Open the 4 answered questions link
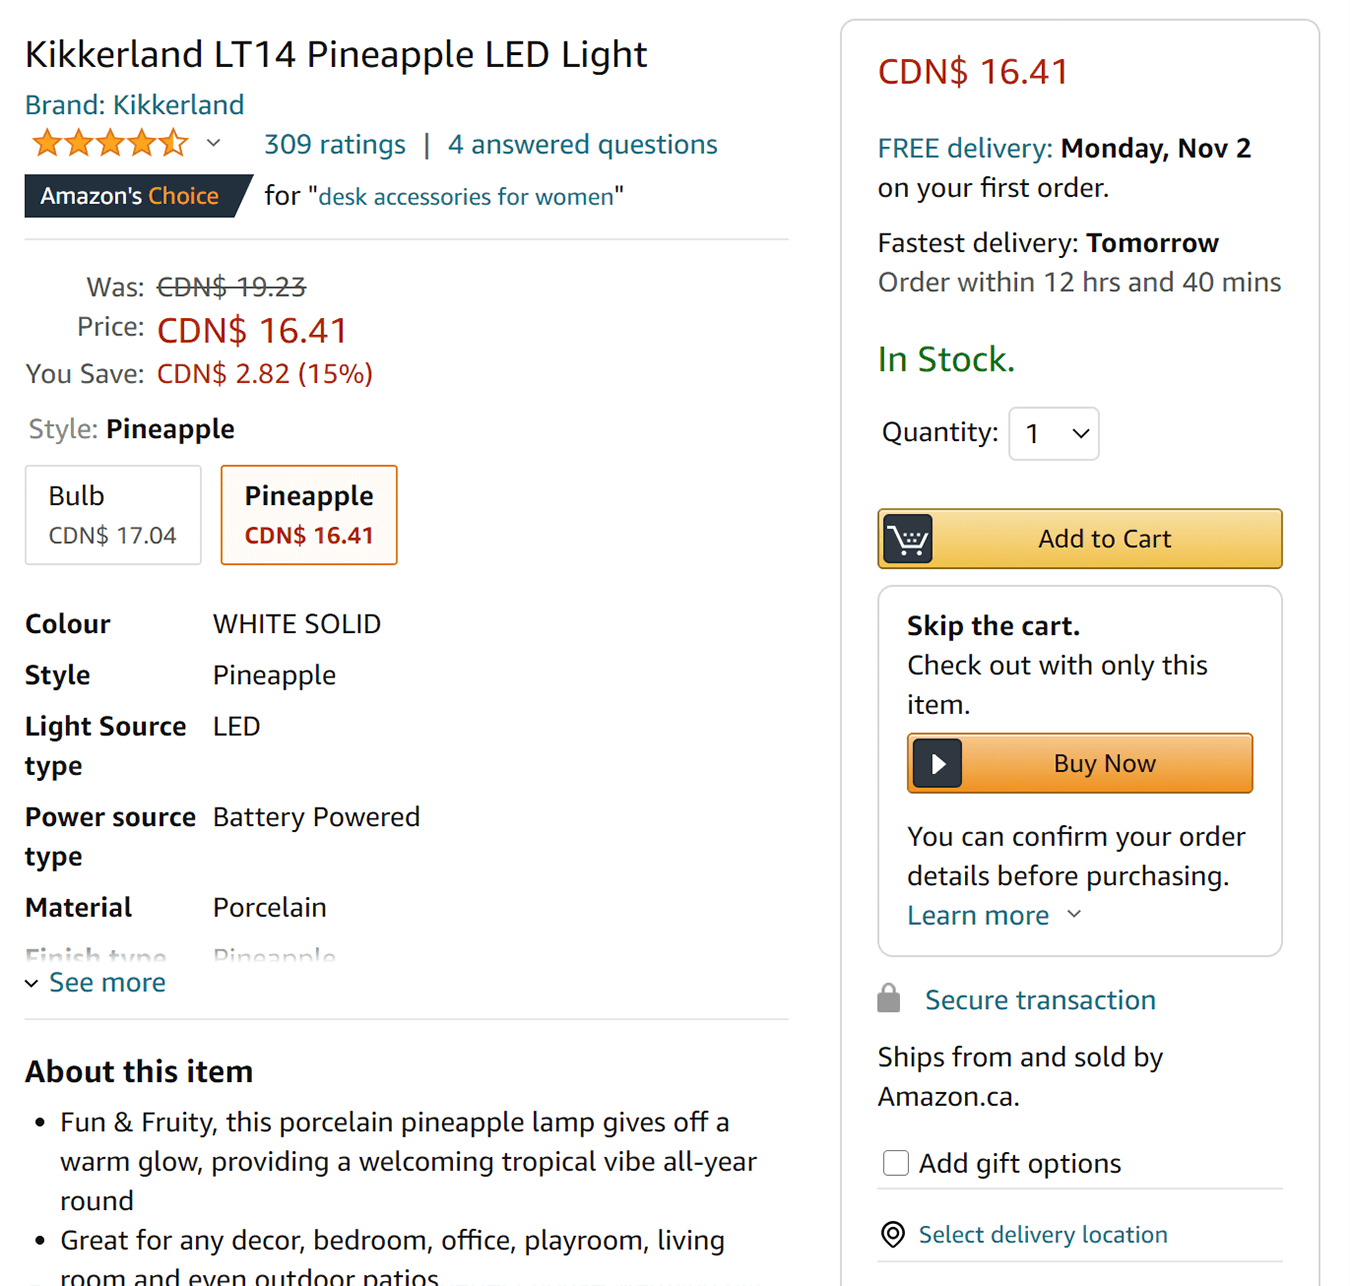This screenshot has height=1286, width=1350. (583, 144)
